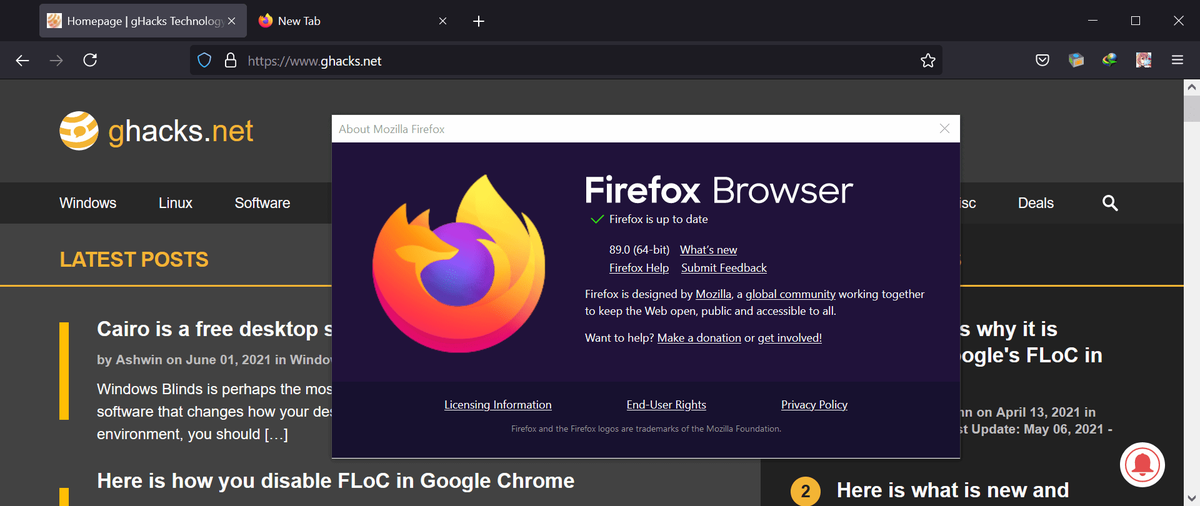Open the global community link
1200x506 pixels.
(790, 294)
